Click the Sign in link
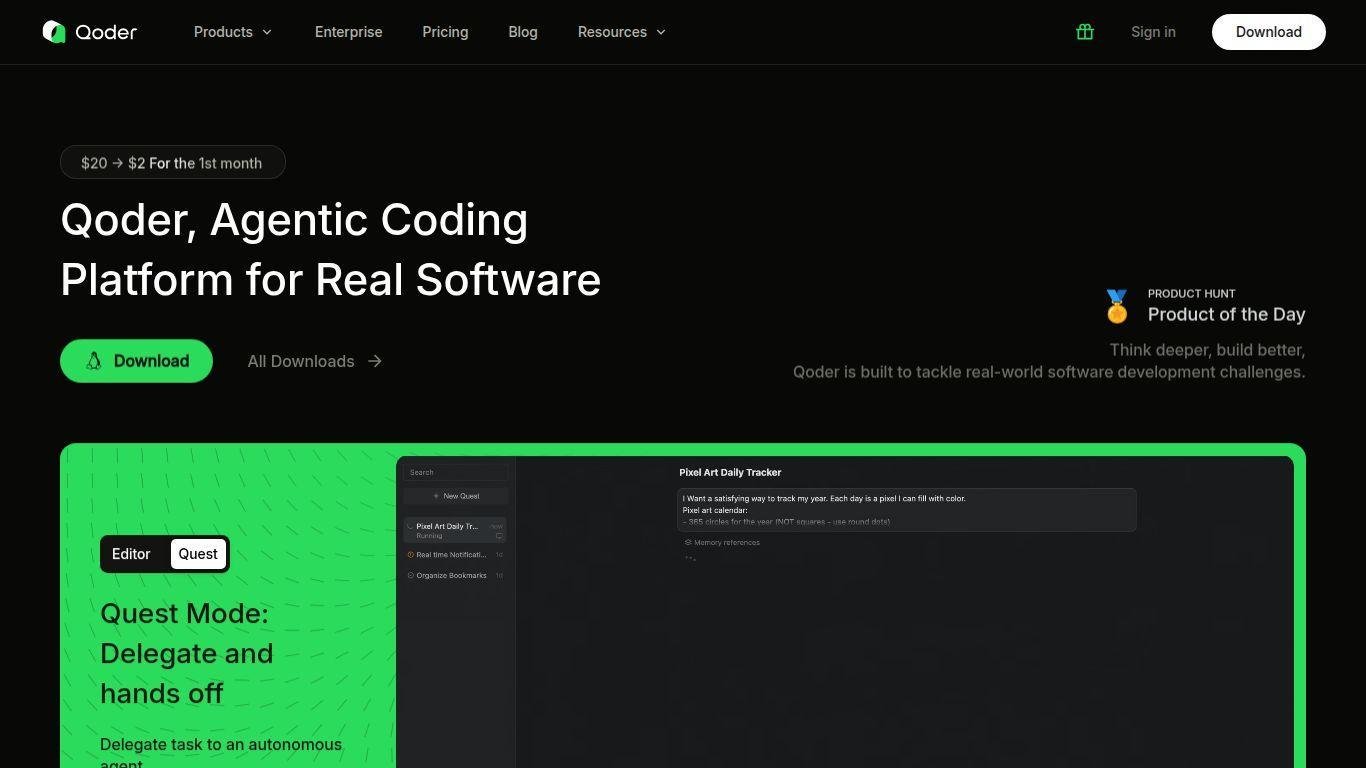 (x=1153, y=32)
